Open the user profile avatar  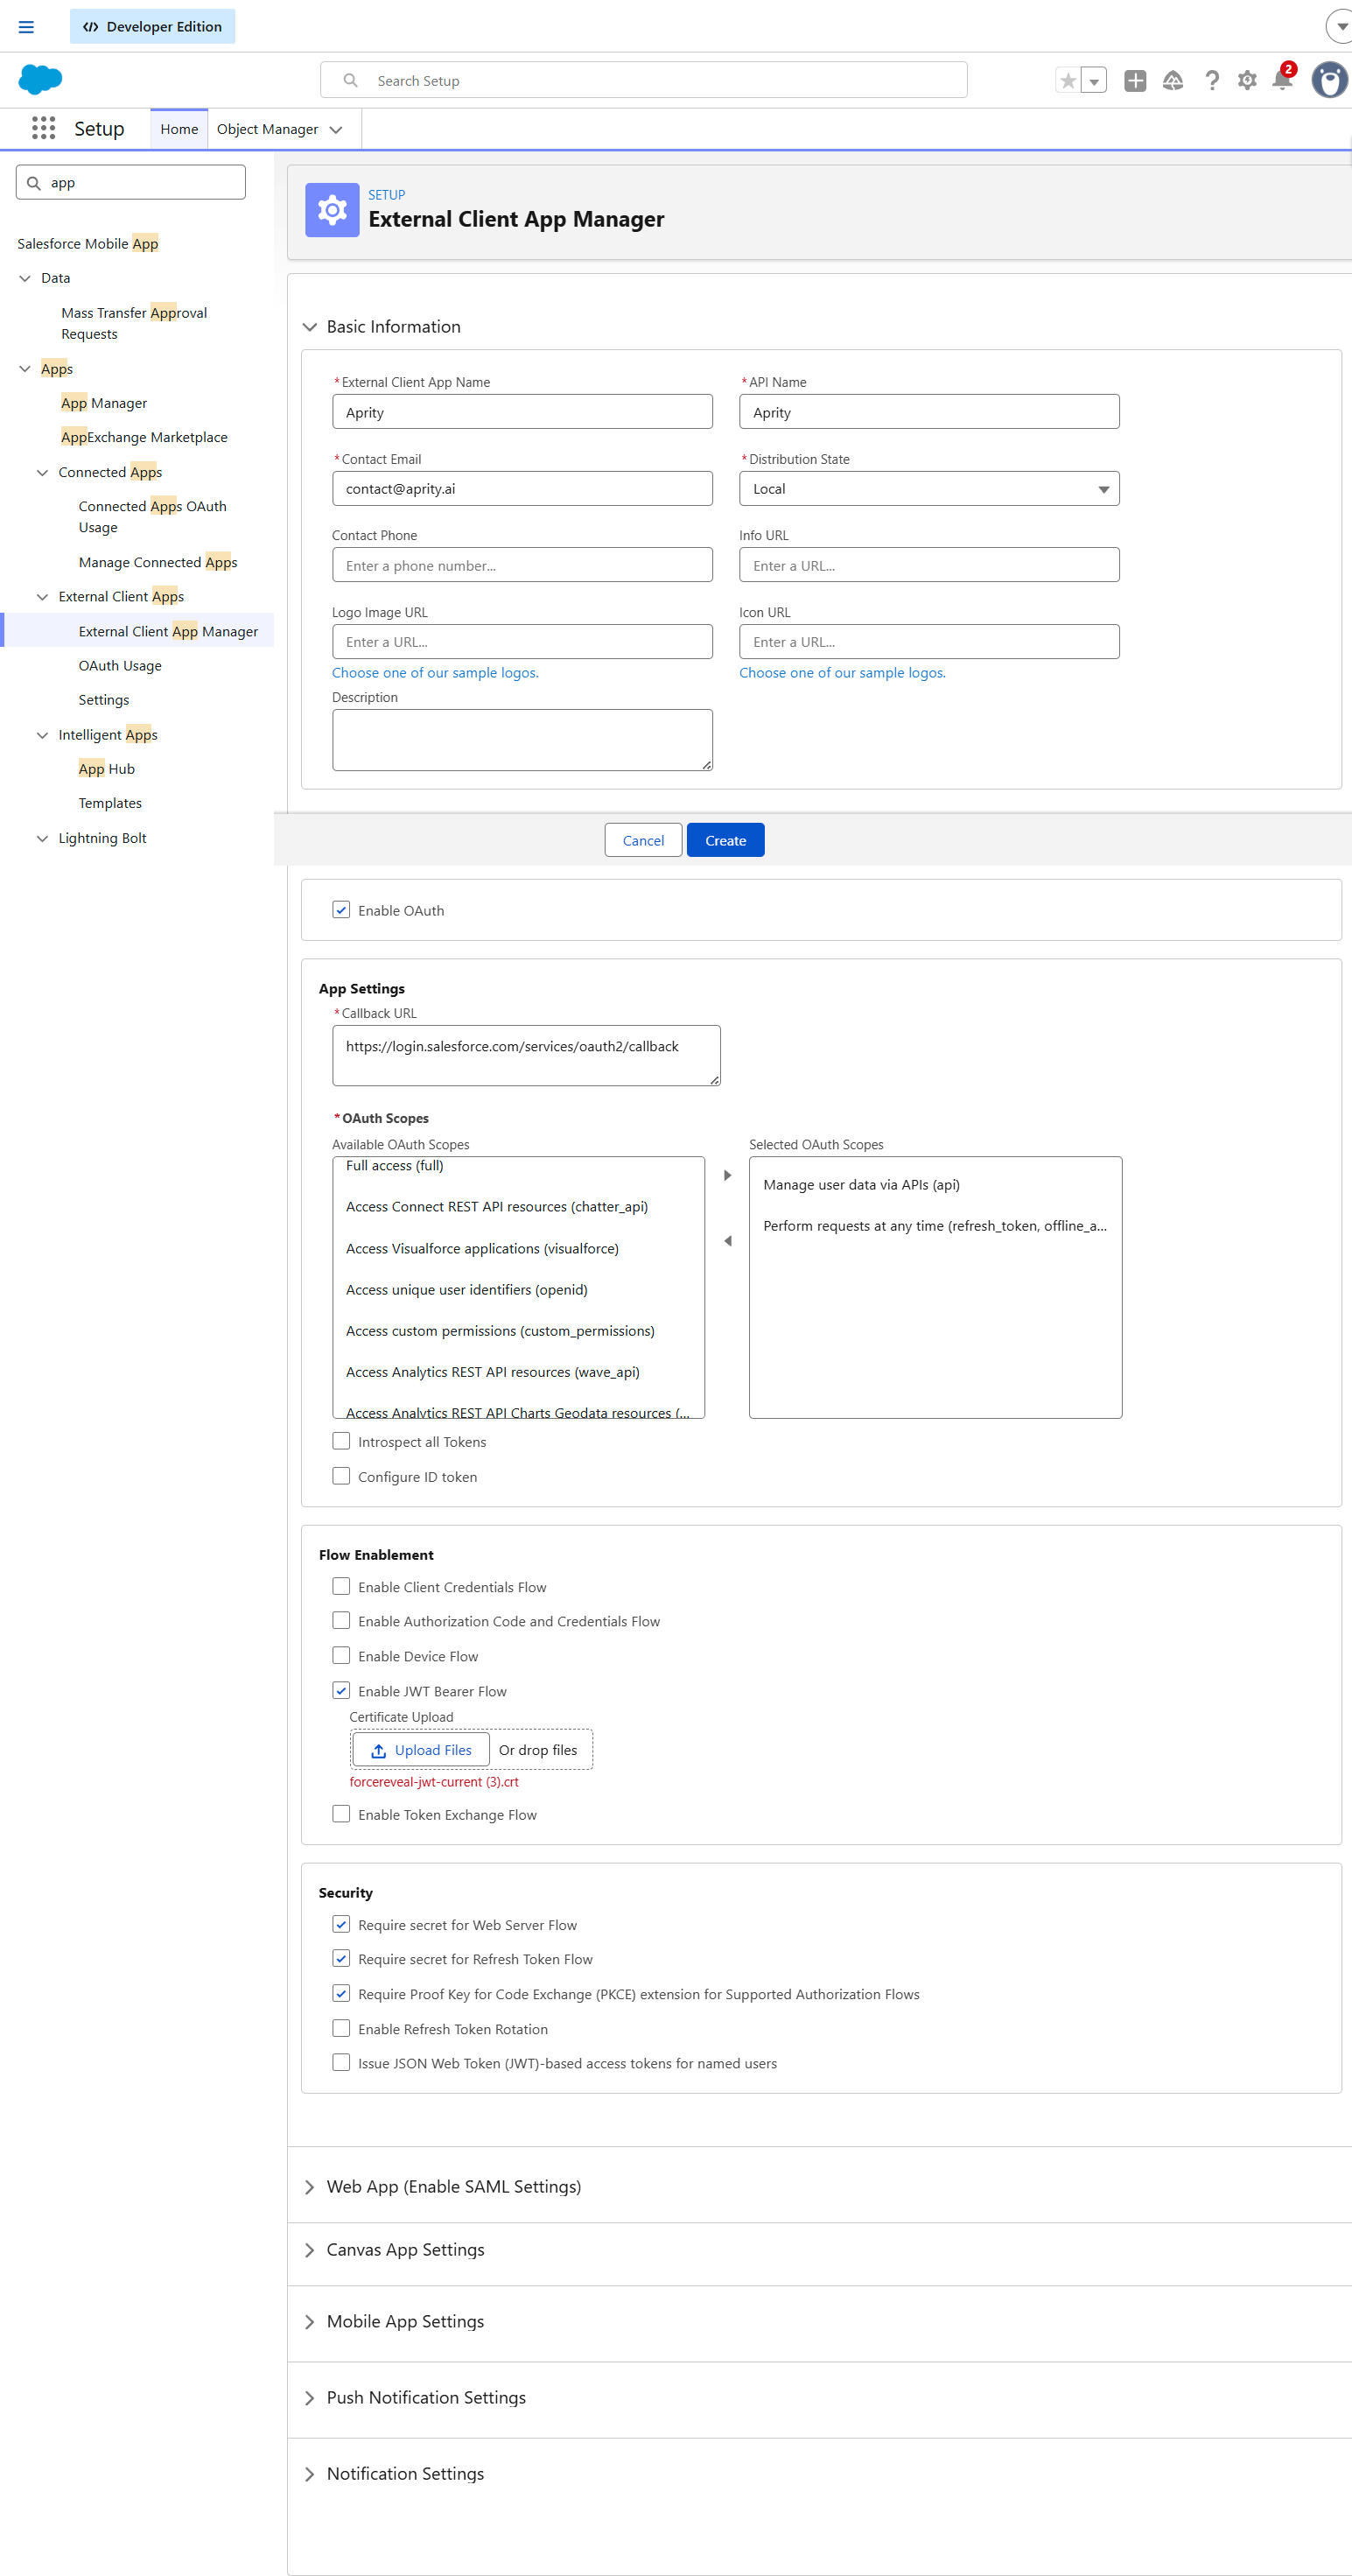click(x=1329, y=80)
